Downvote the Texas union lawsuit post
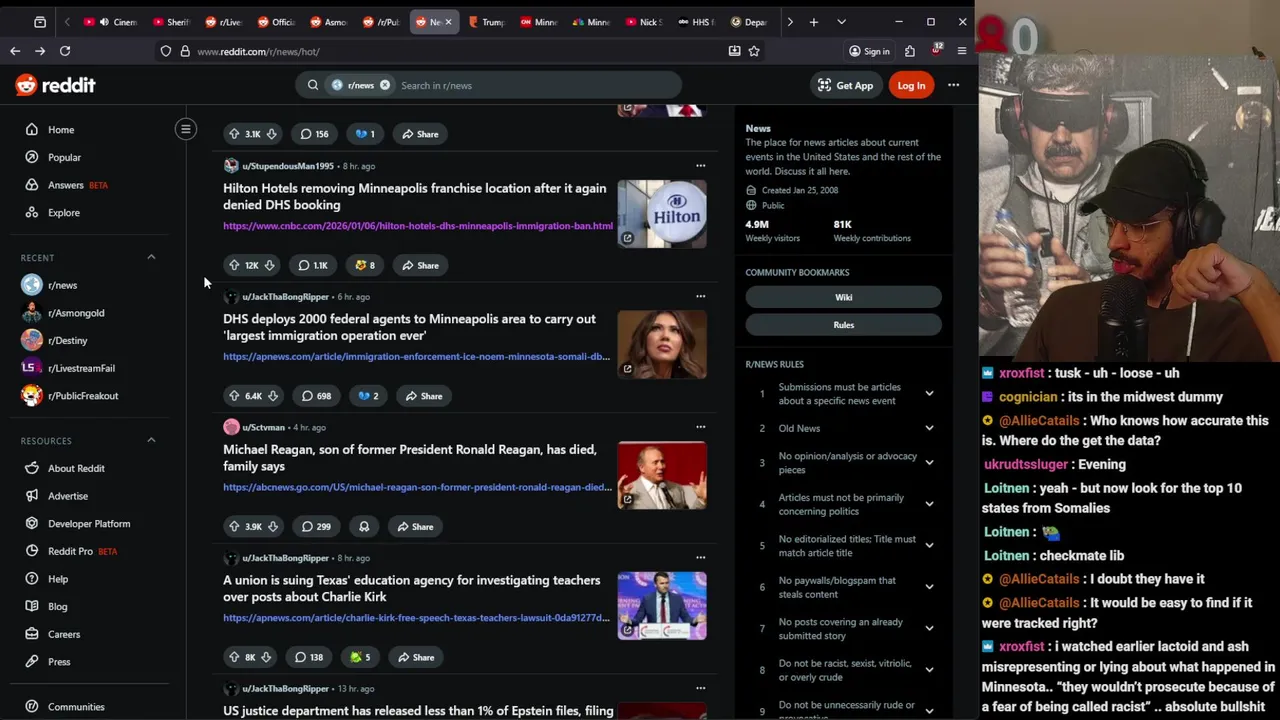Screen dimensions: 1280x720 coord(266,657)
